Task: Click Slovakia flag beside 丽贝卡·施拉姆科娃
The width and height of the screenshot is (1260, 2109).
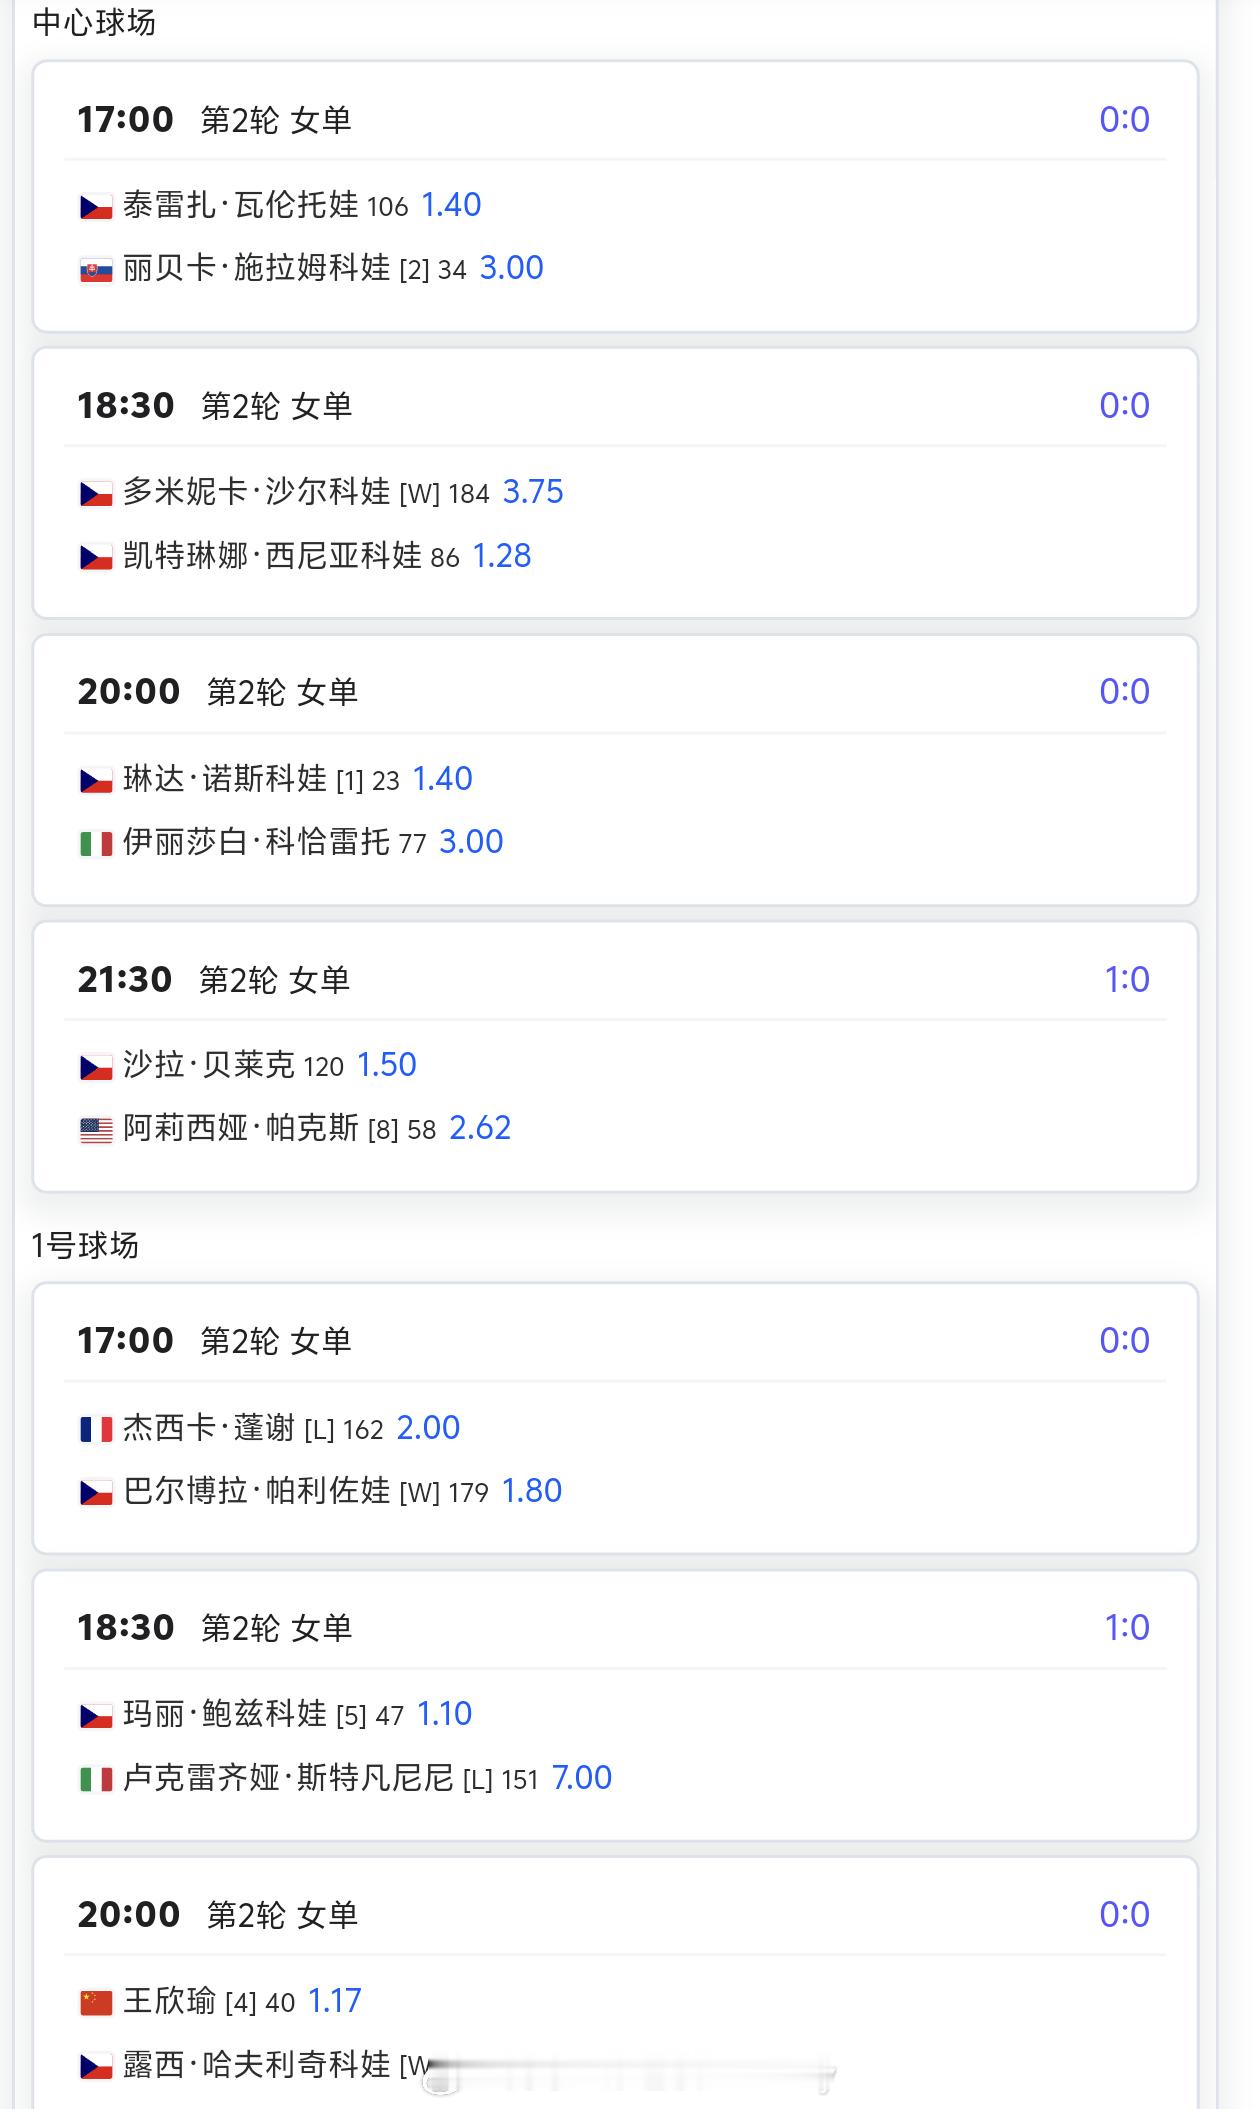Action: pyautogui.click(x=96, y=270)
